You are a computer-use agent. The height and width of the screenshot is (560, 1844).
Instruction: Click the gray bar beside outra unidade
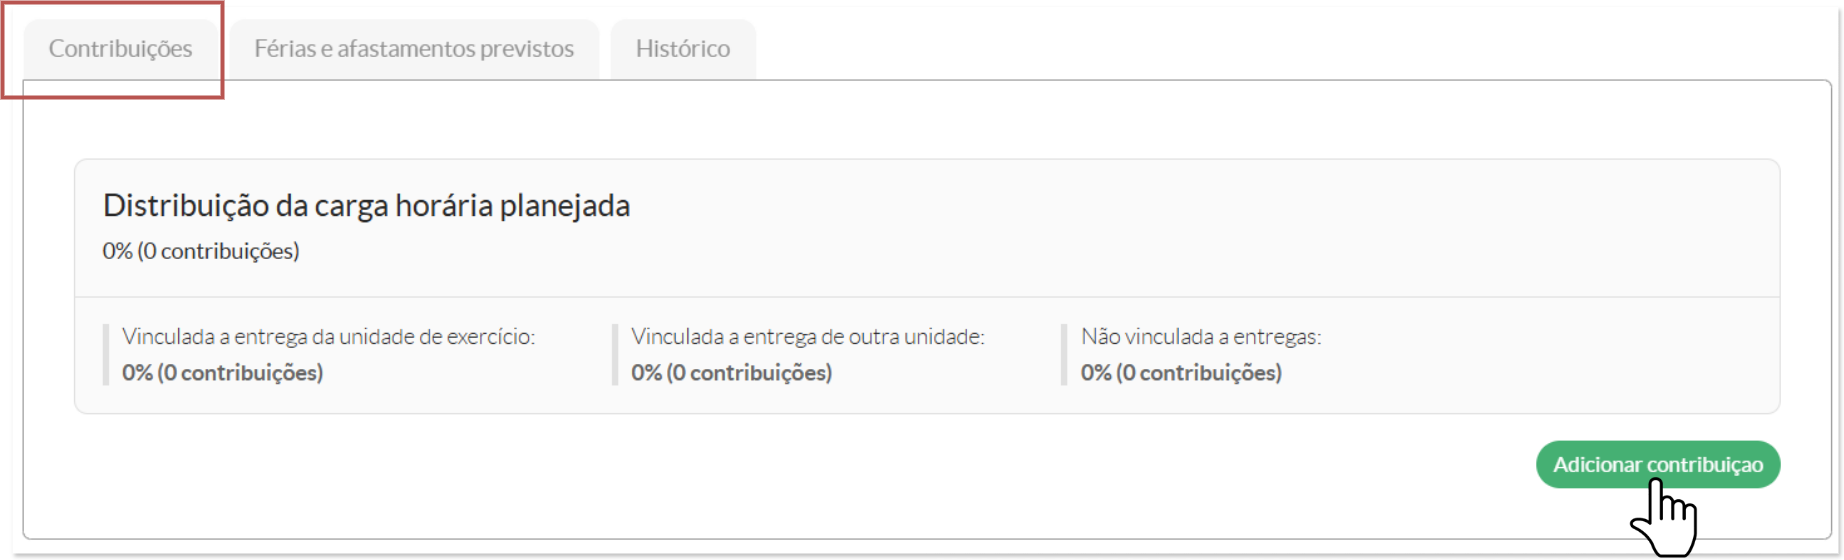[x=615, y=354]
